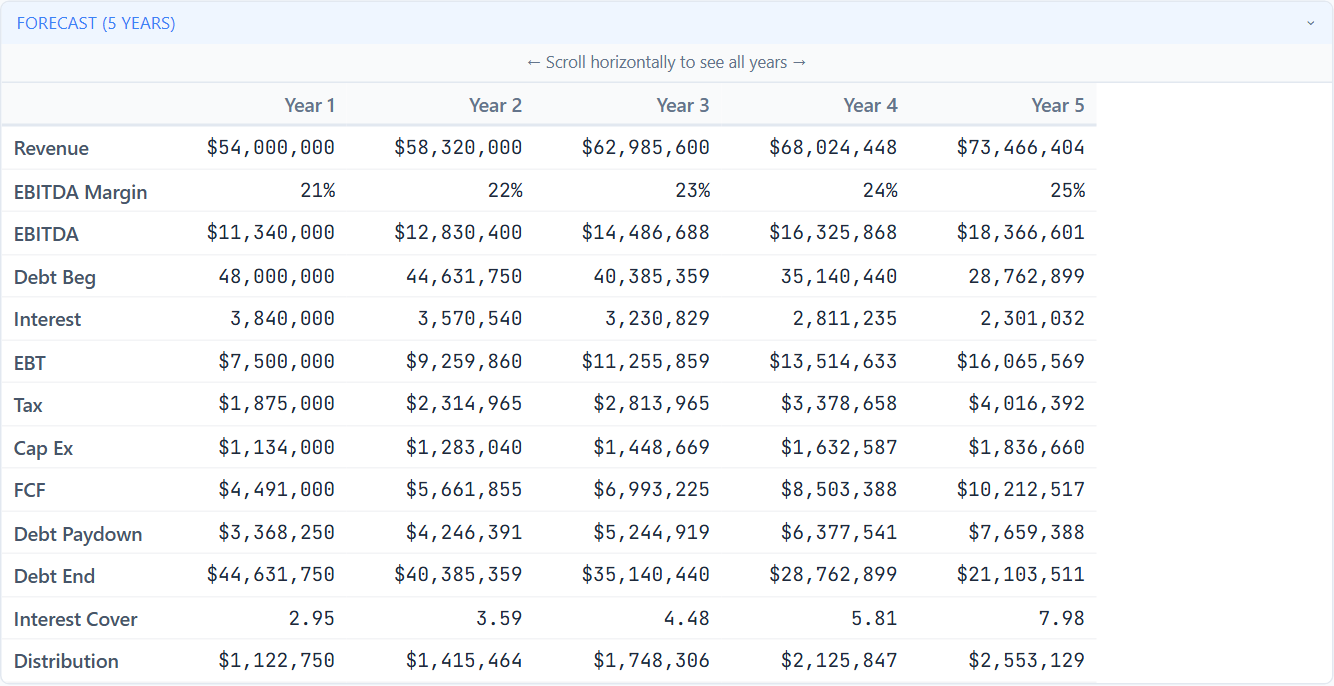The height and width of the screenshot is (686, 1334).
Task: Click Tax value $4,016,392
Action: 1026,404
